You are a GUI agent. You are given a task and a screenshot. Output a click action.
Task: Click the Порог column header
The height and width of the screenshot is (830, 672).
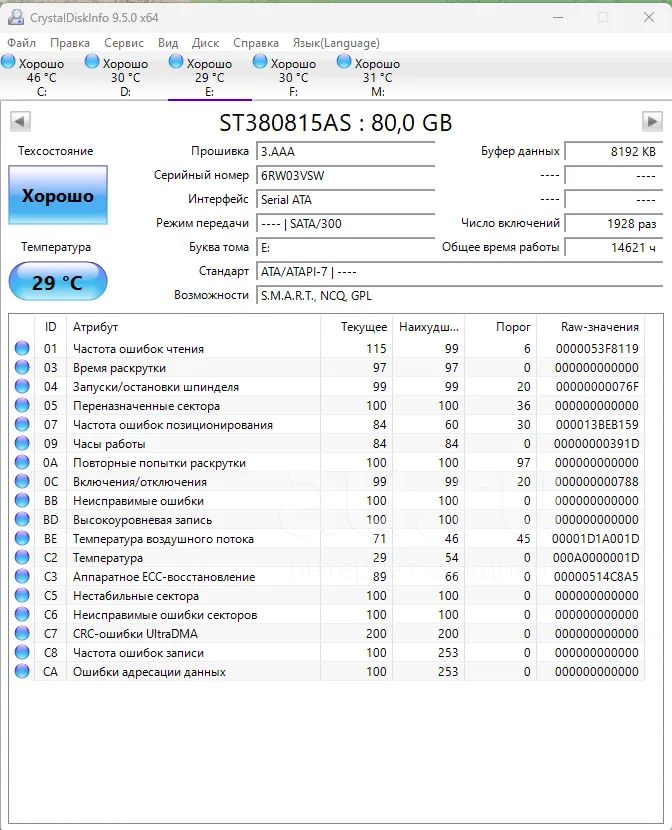click(501, 327)
